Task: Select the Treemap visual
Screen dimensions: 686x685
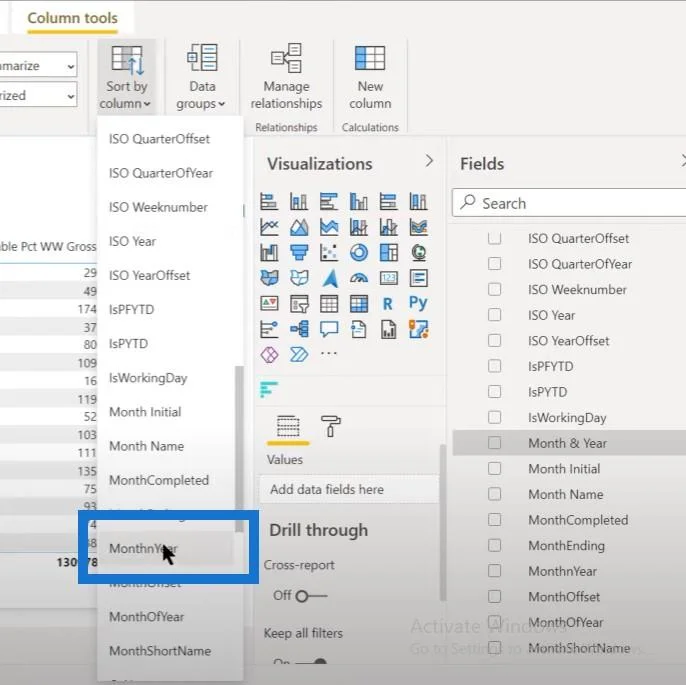Action: 388,252
